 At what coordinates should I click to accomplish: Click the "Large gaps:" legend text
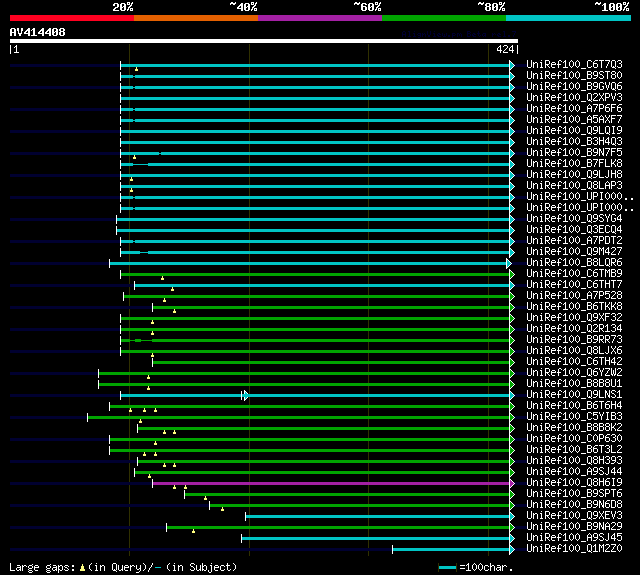pos(42,567)
